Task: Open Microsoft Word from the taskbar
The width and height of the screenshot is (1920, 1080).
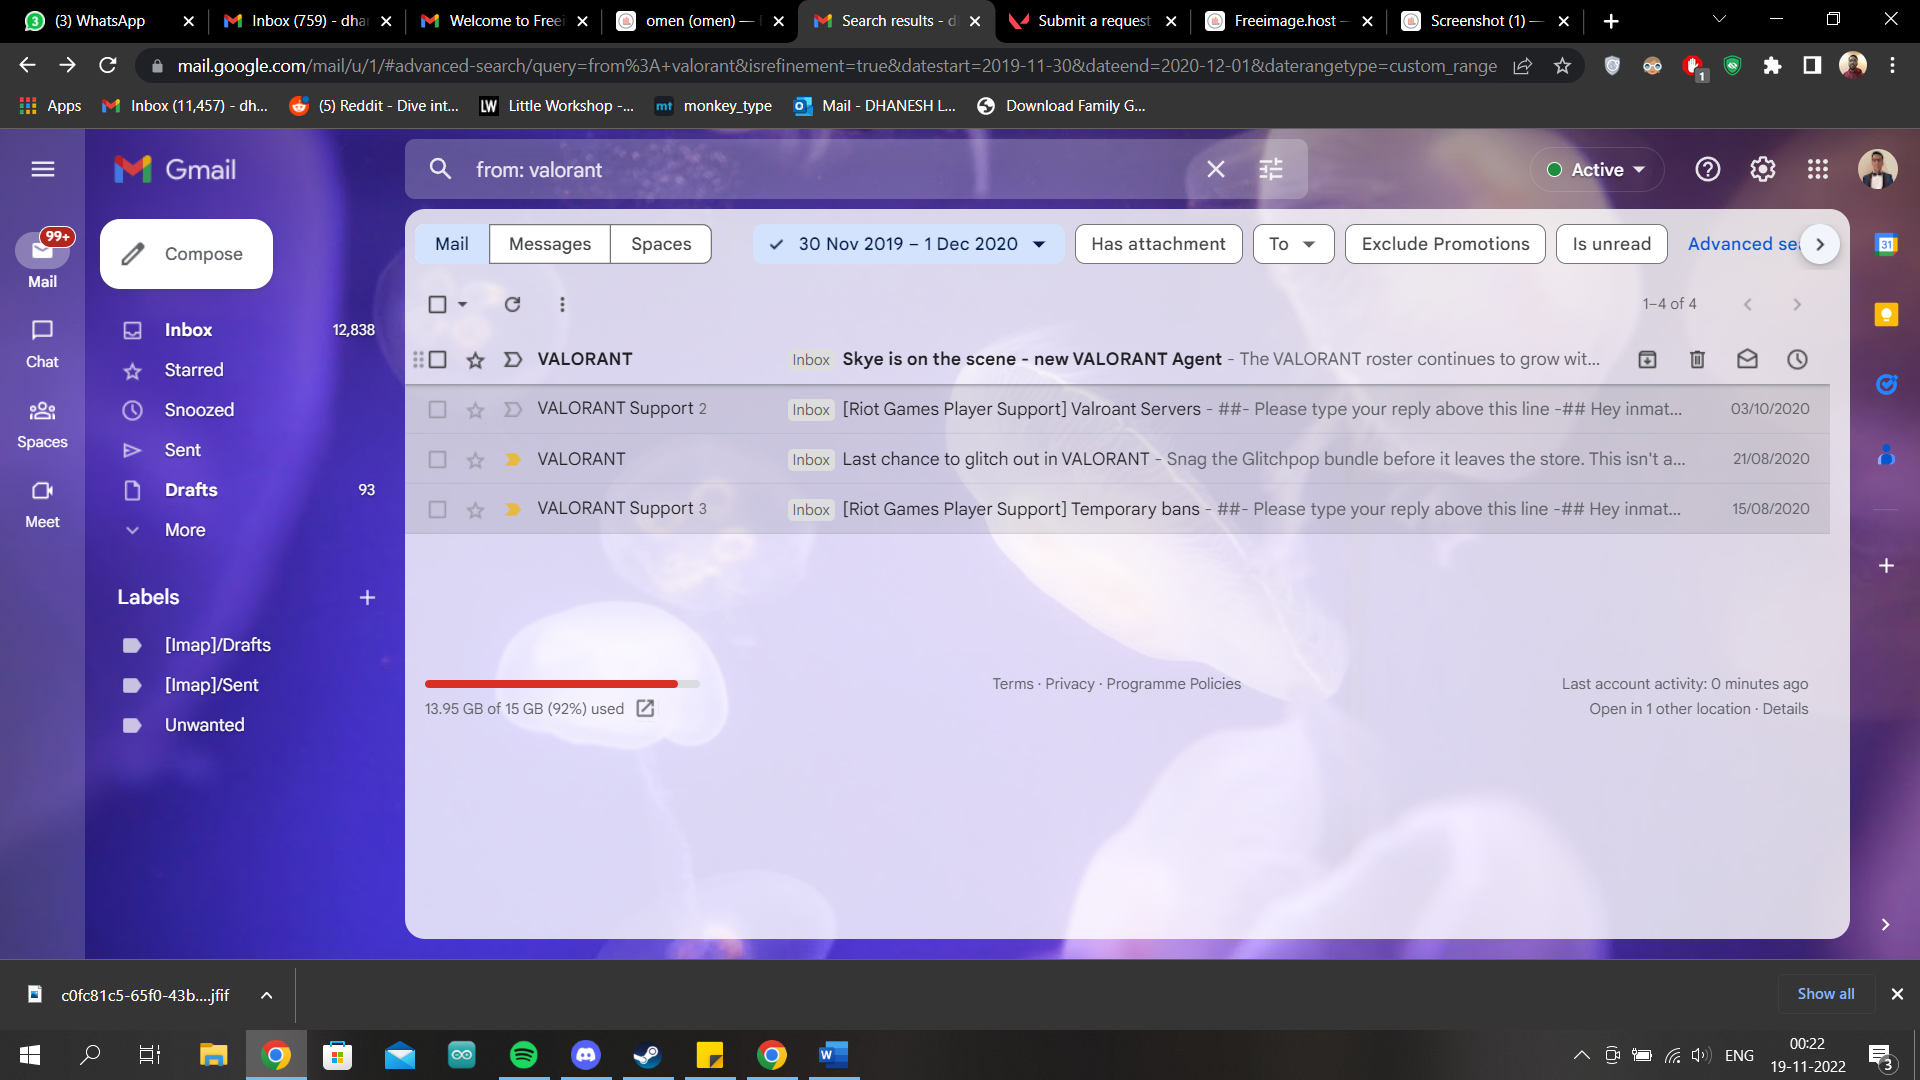Action: 833,1054
